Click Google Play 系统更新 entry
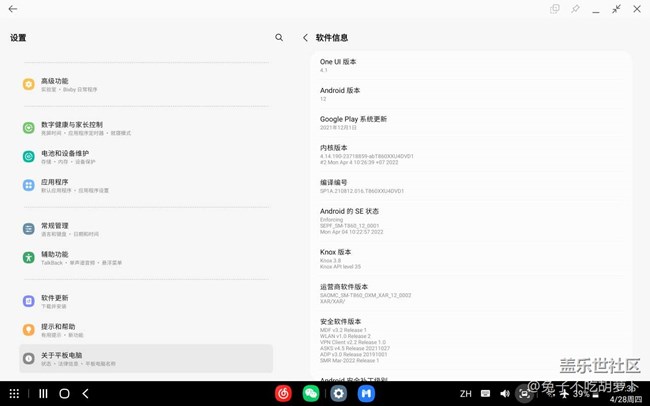This screenshot has height=406, width=650. pos(353,123)
